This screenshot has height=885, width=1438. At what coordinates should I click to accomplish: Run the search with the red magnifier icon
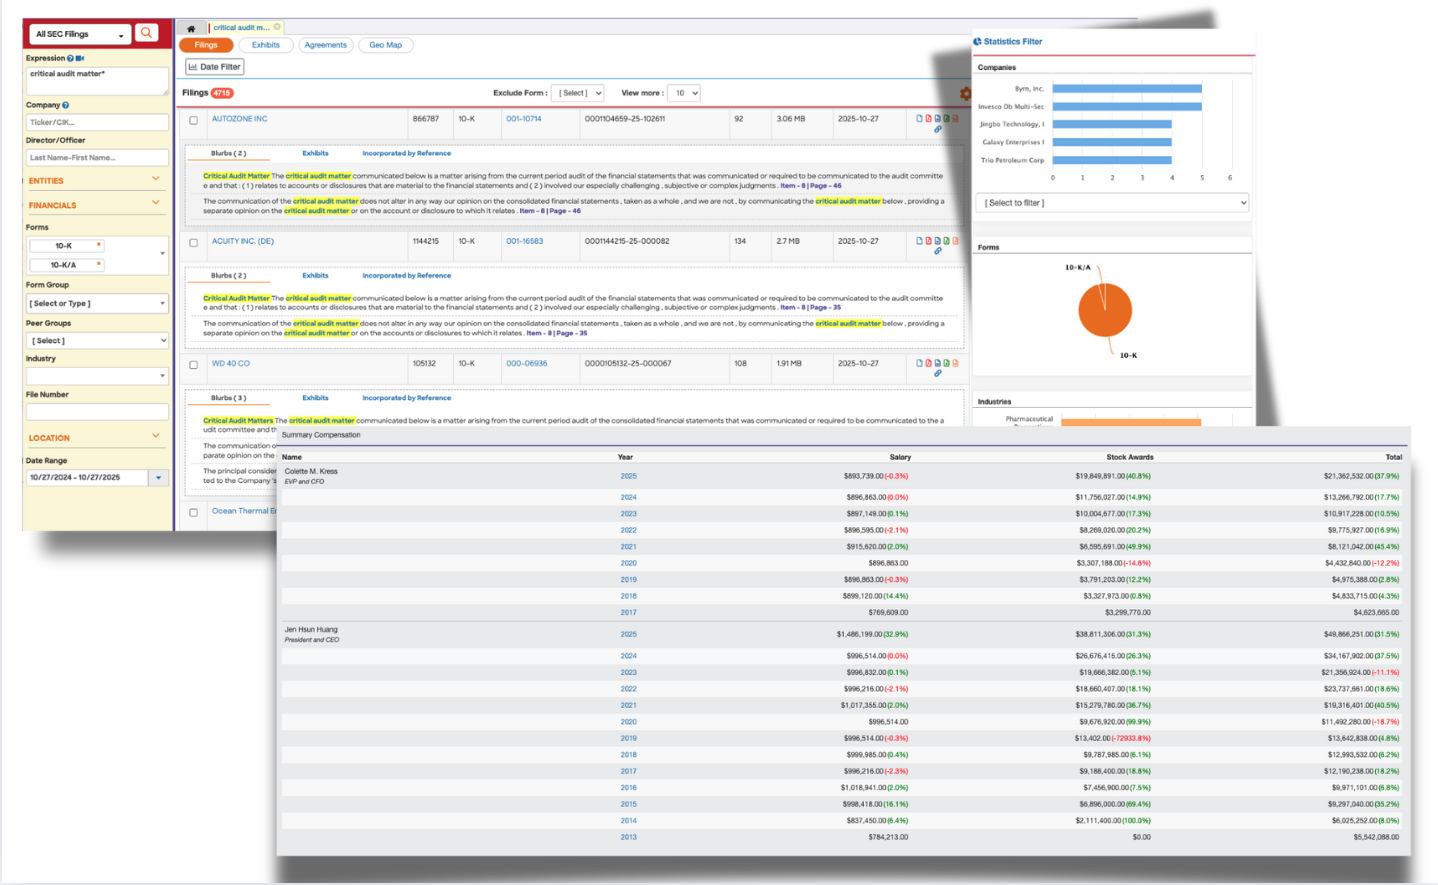(x=146, y=33)
